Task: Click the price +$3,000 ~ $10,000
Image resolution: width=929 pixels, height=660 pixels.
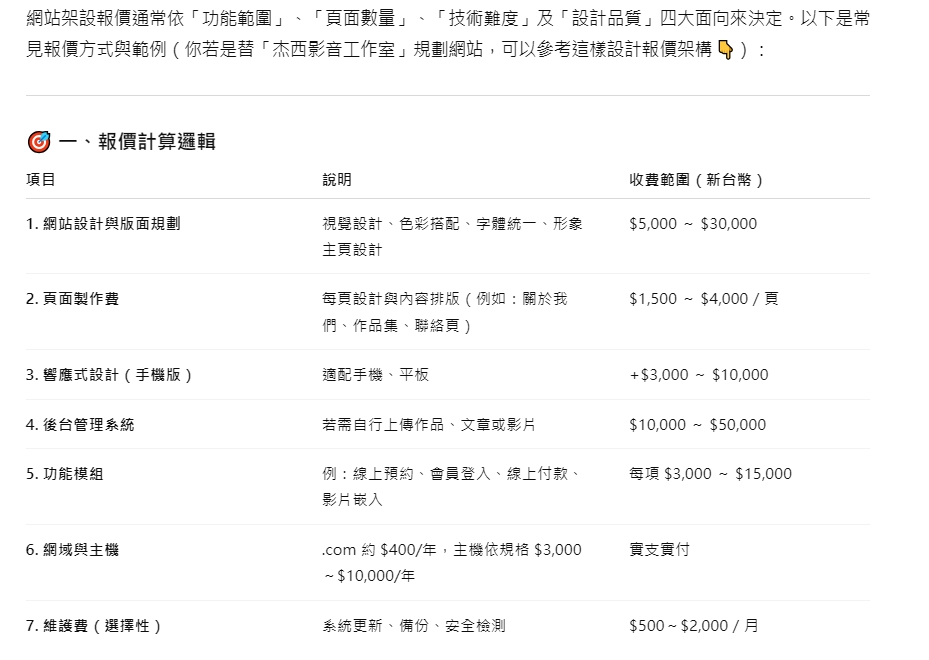Action: click(699, 375)
